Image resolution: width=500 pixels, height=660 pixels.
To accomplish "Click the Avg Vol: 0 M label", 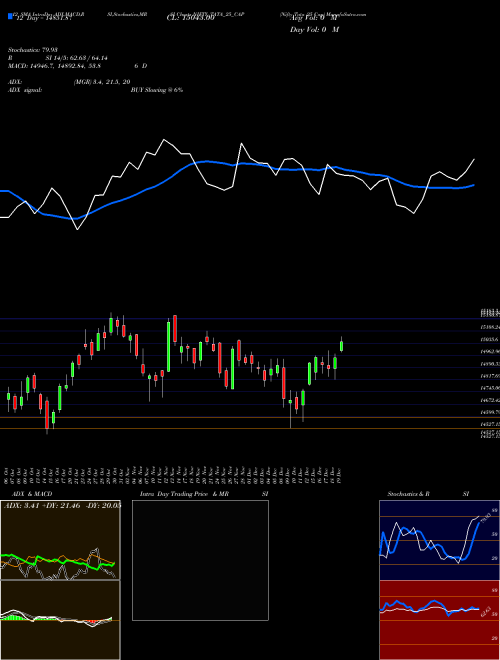I will (x=314, y=18).
